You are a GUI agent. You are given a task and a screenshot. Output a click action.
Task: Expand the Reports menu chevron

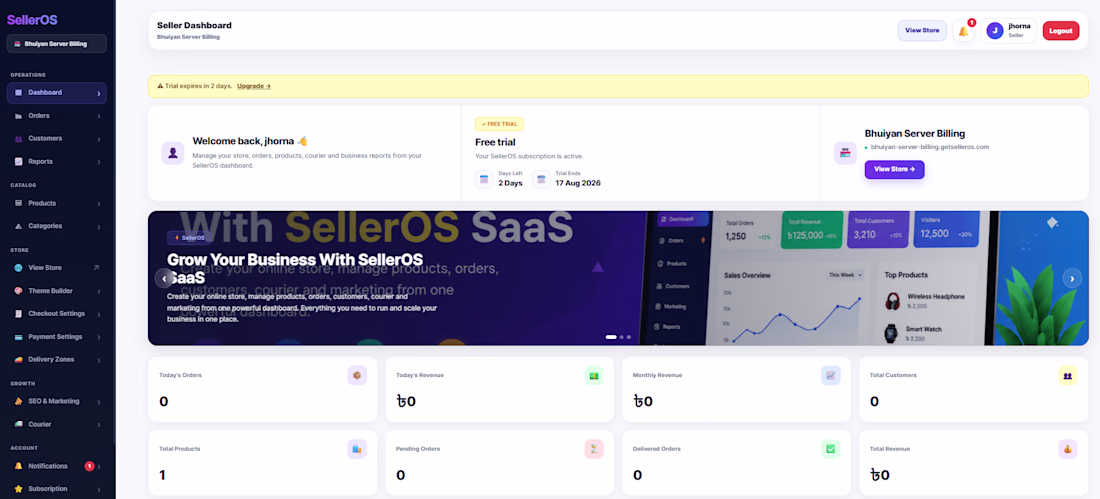[x=98, y=162]
